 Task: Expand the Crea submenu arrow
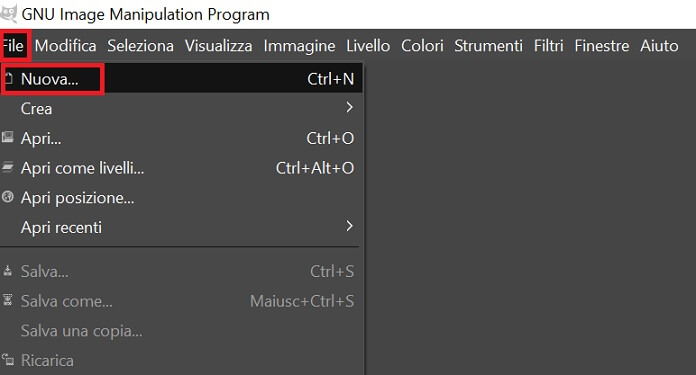[x=349, y=107]
